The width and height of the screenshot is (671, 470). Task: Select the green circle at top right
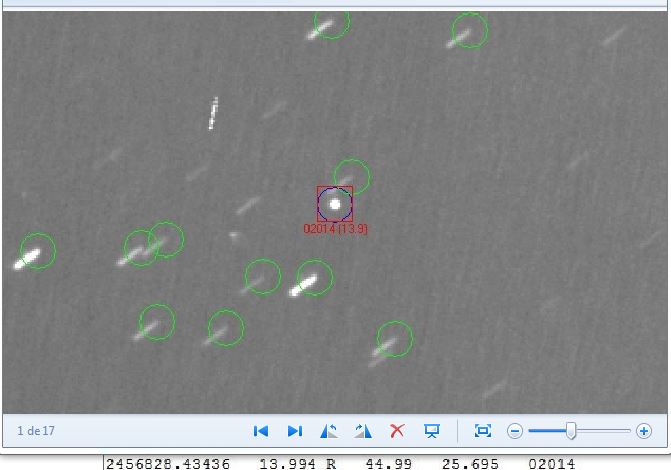click(x=470, y=30)
